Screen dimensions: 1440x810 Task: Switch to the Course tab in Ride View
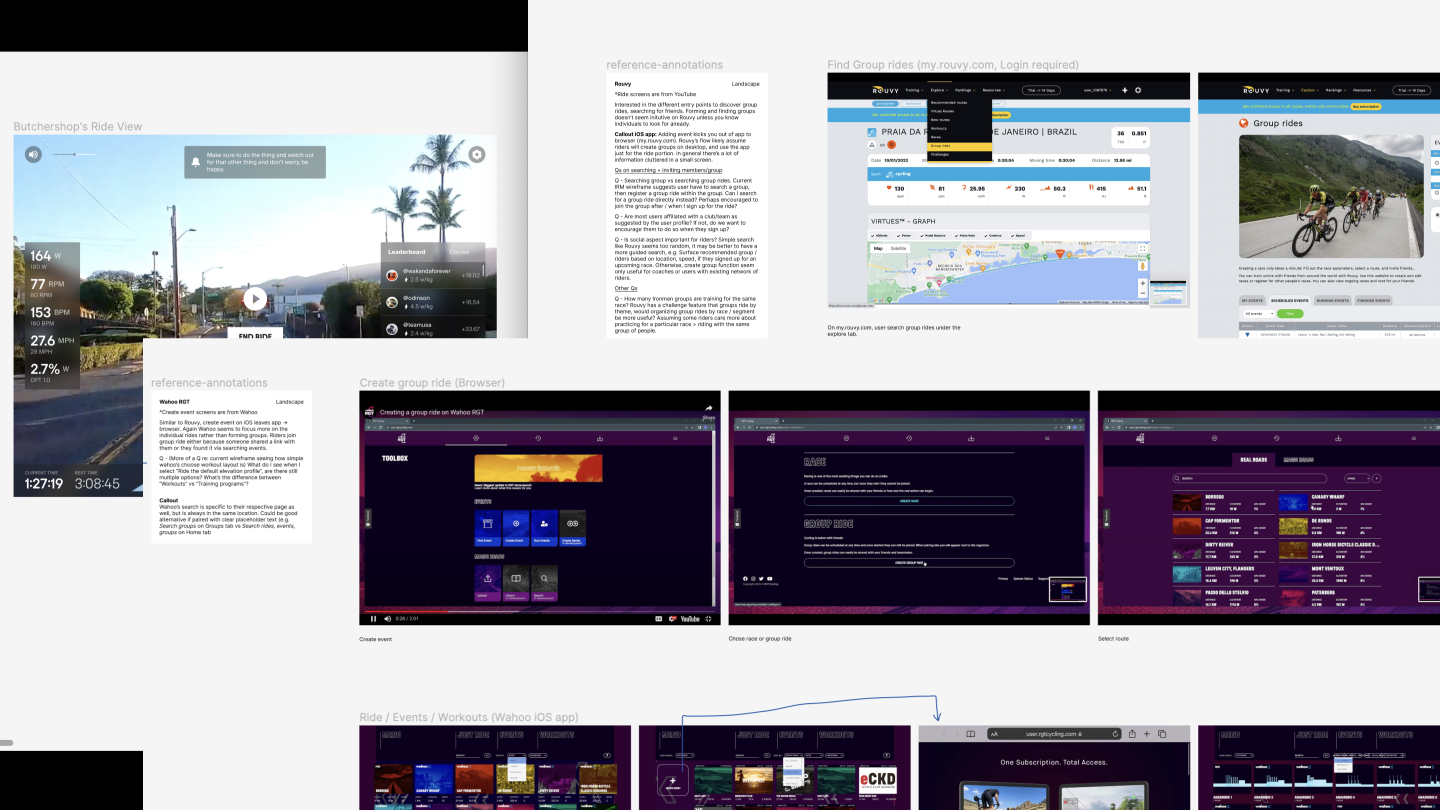459,252
